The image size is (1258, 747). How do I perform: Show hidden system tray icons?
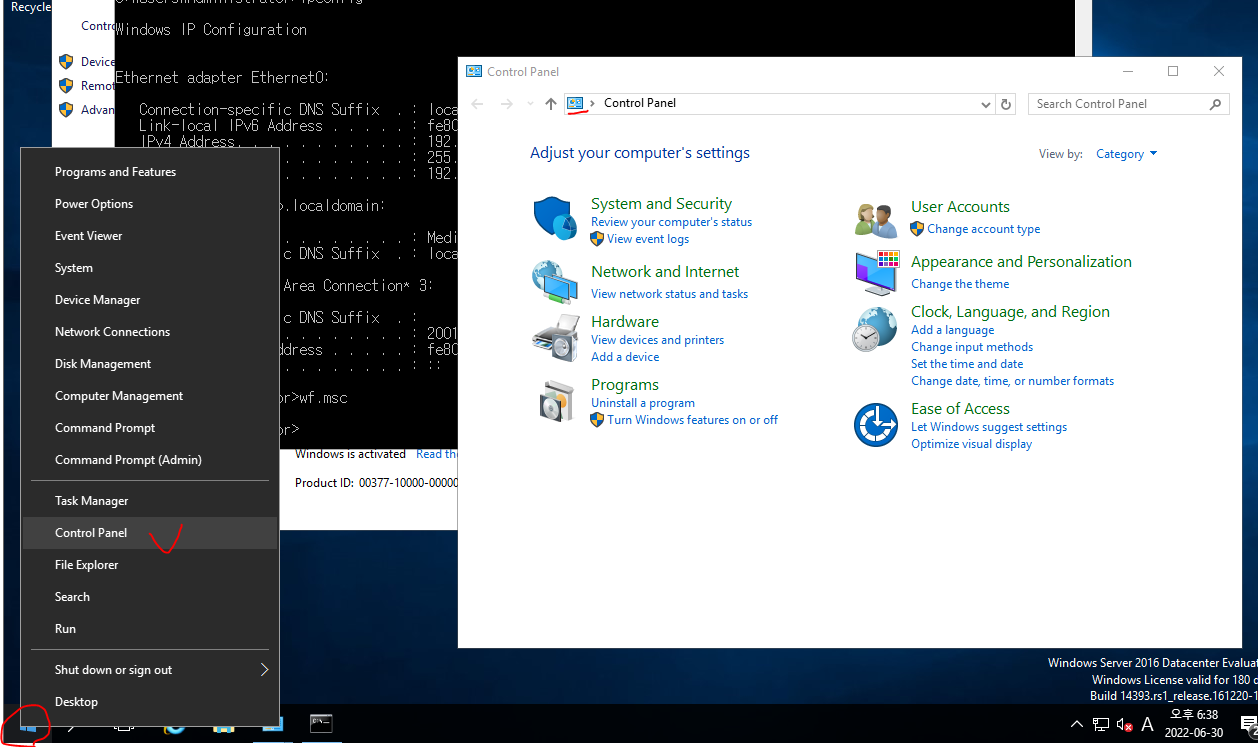tap(1077, 724)
